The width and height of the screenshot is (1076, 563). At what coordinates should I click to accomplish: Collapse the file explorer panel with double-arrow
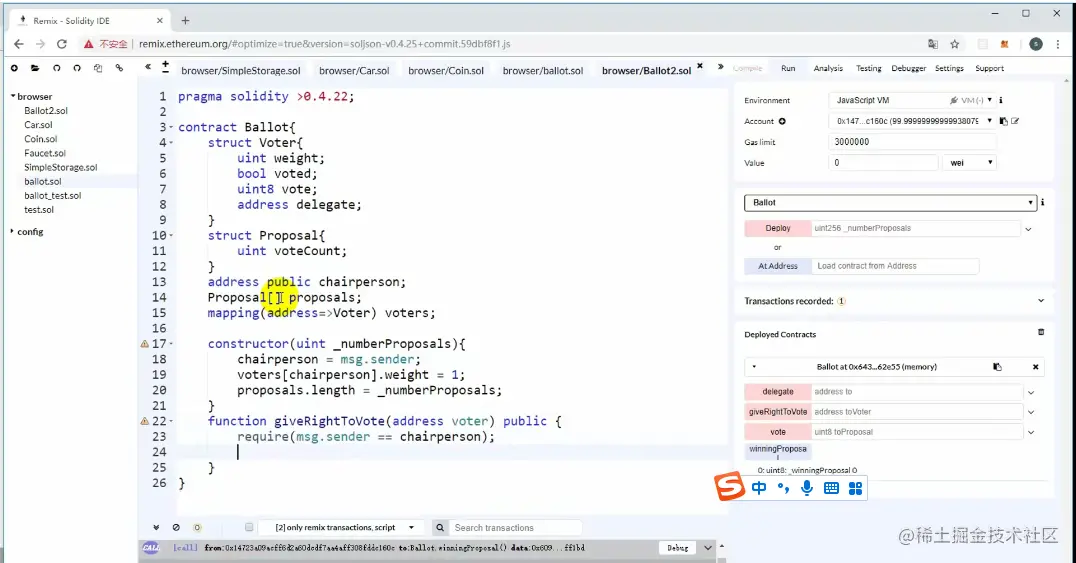(148, 67)
